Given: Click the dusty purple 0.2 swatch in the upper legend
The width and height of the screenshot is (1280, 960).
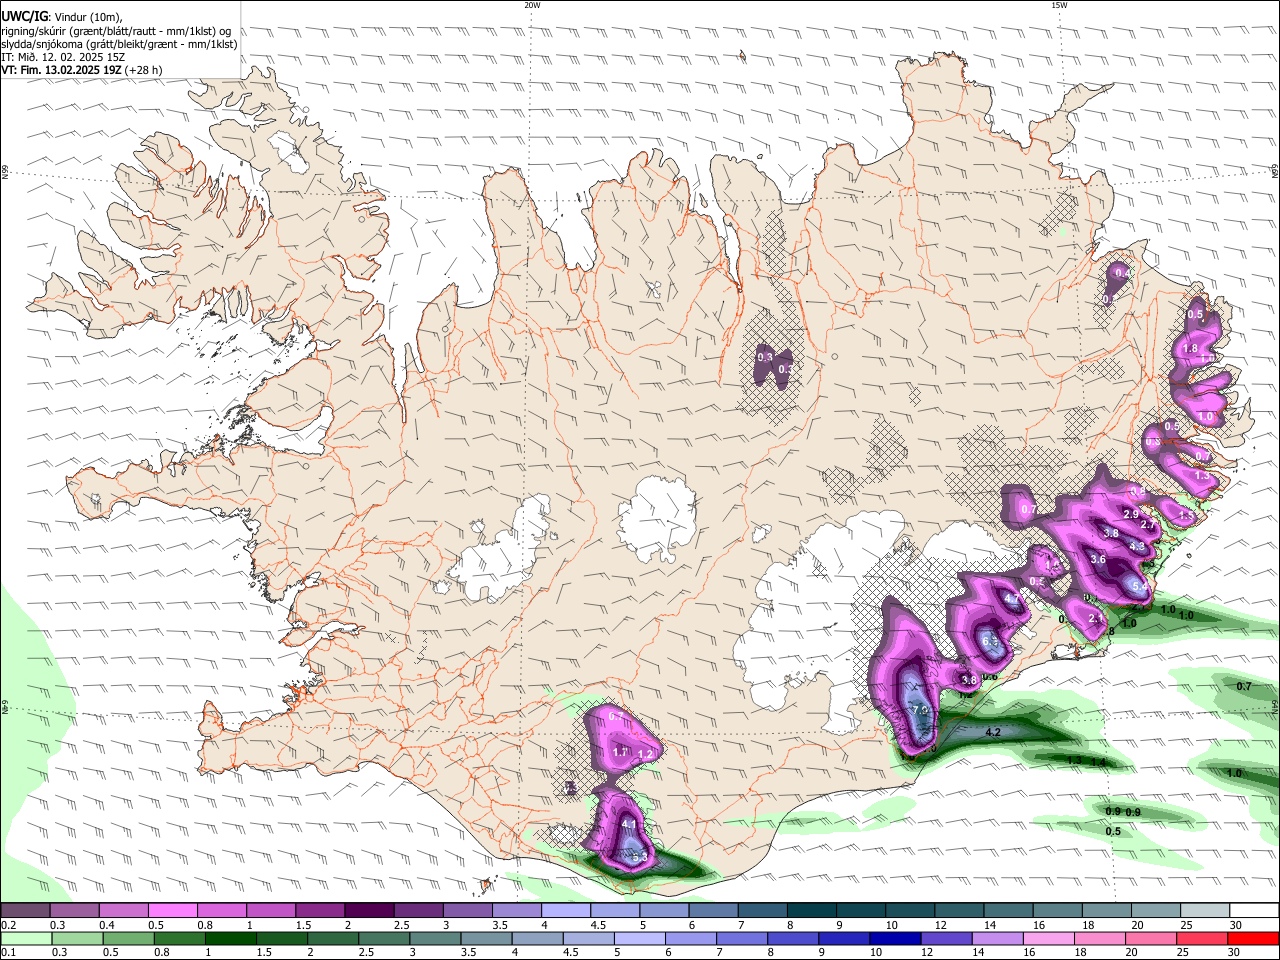Looking at the screenshot, I should pos(25,911).
